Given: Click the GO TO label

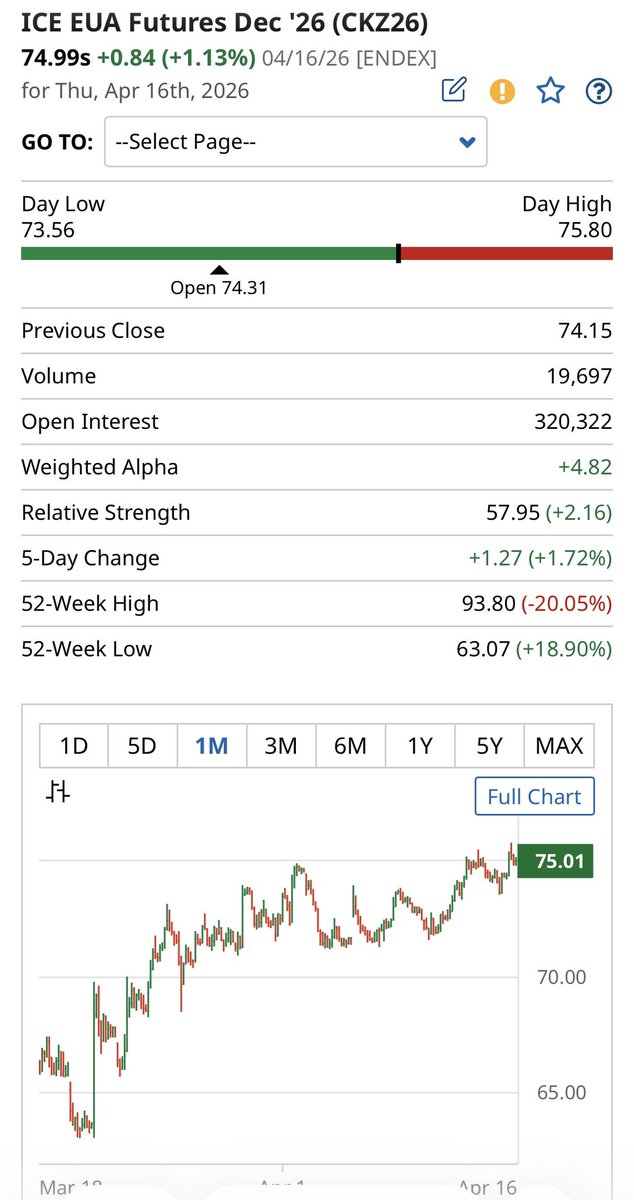Looking at the screenshot, I should click(56, 142).
